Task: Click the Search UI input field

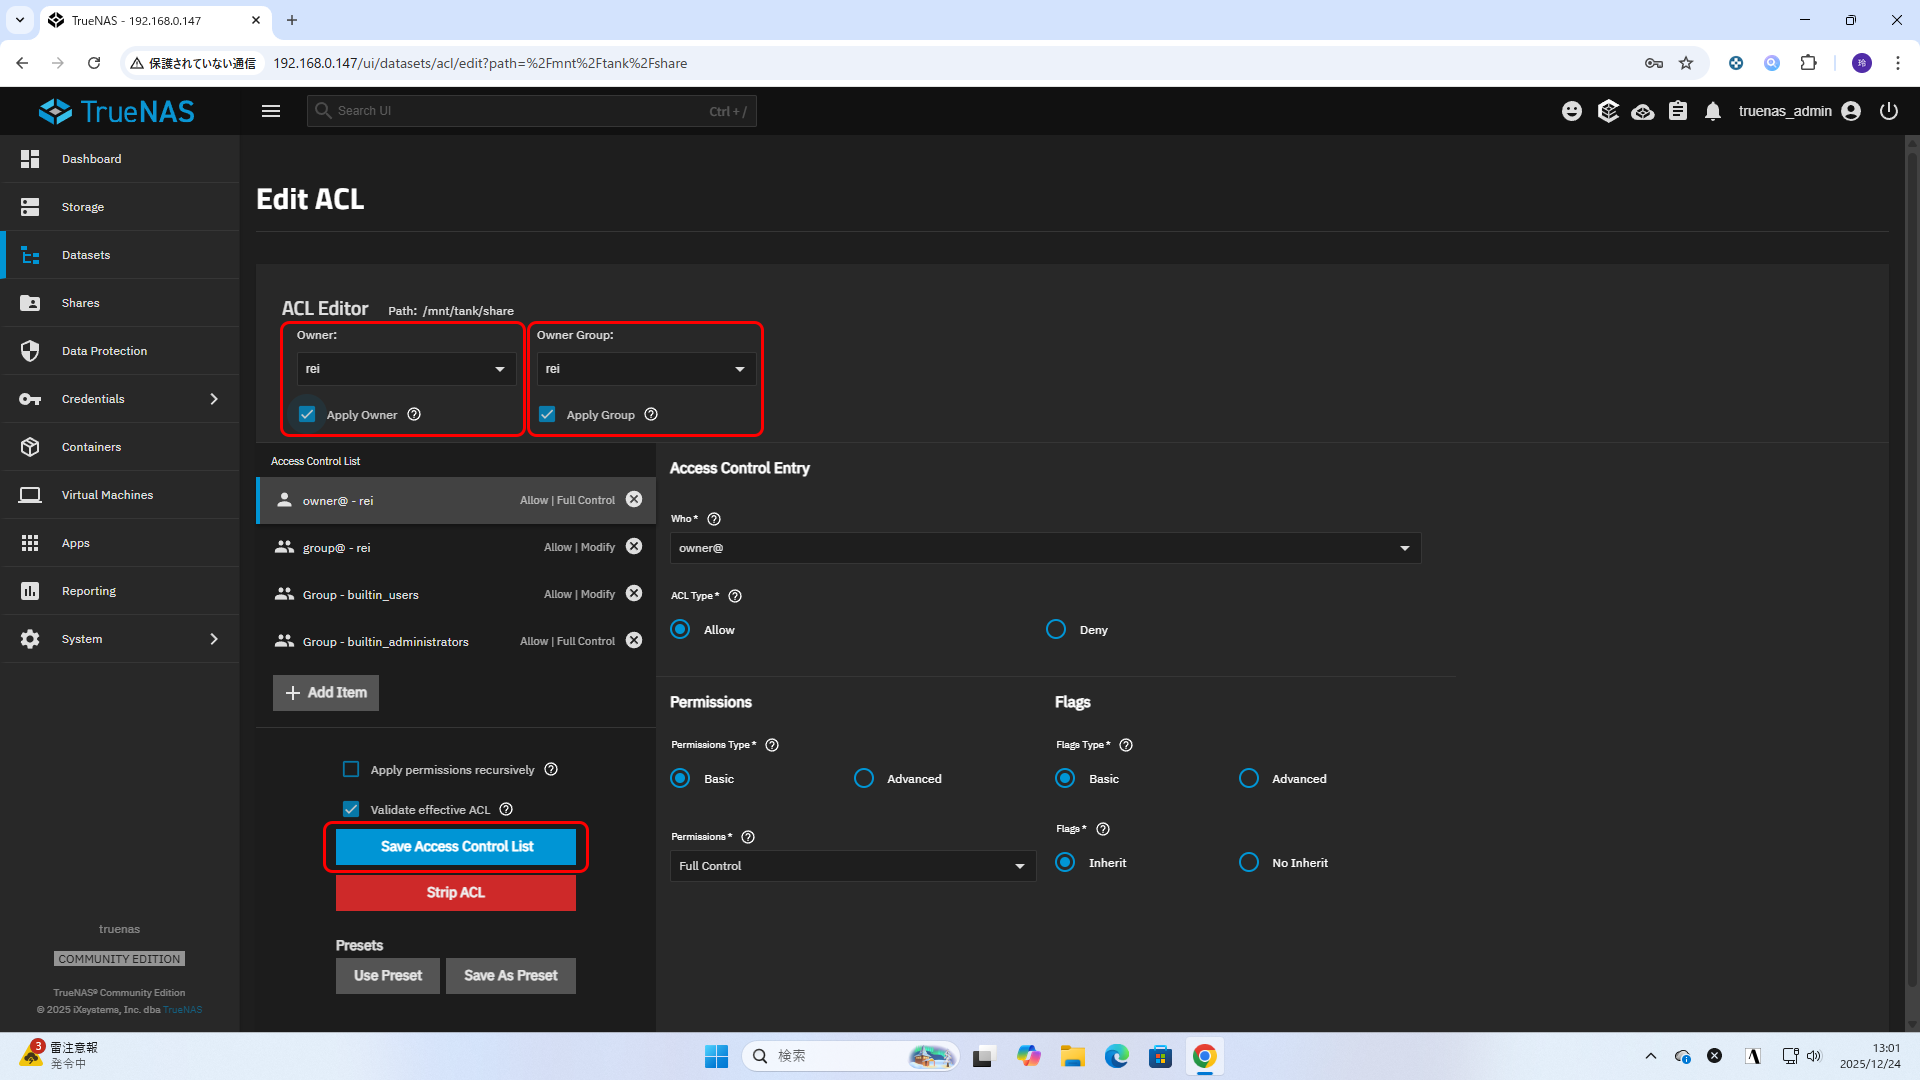Action: click(x=530, y=111)
